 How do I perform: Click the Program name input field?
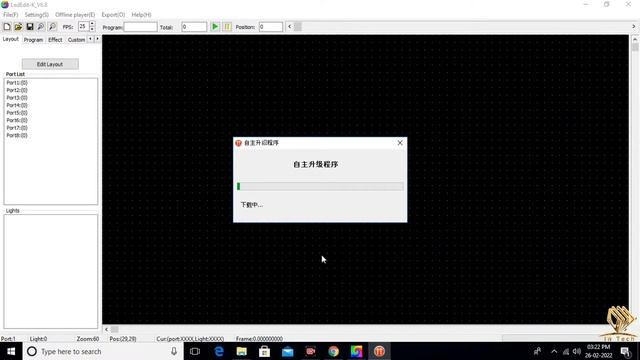click(140, 27)
